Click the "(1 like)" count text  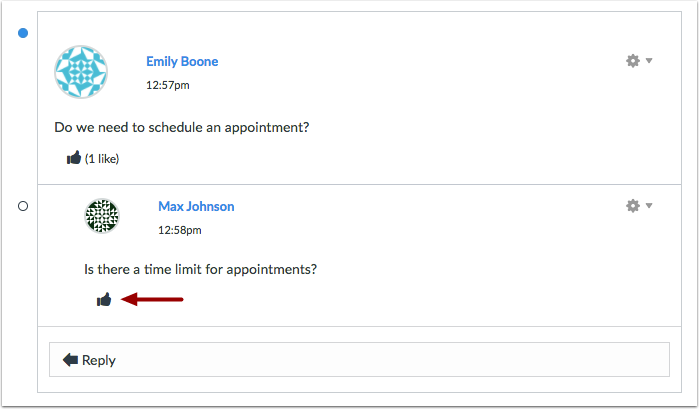102,159
